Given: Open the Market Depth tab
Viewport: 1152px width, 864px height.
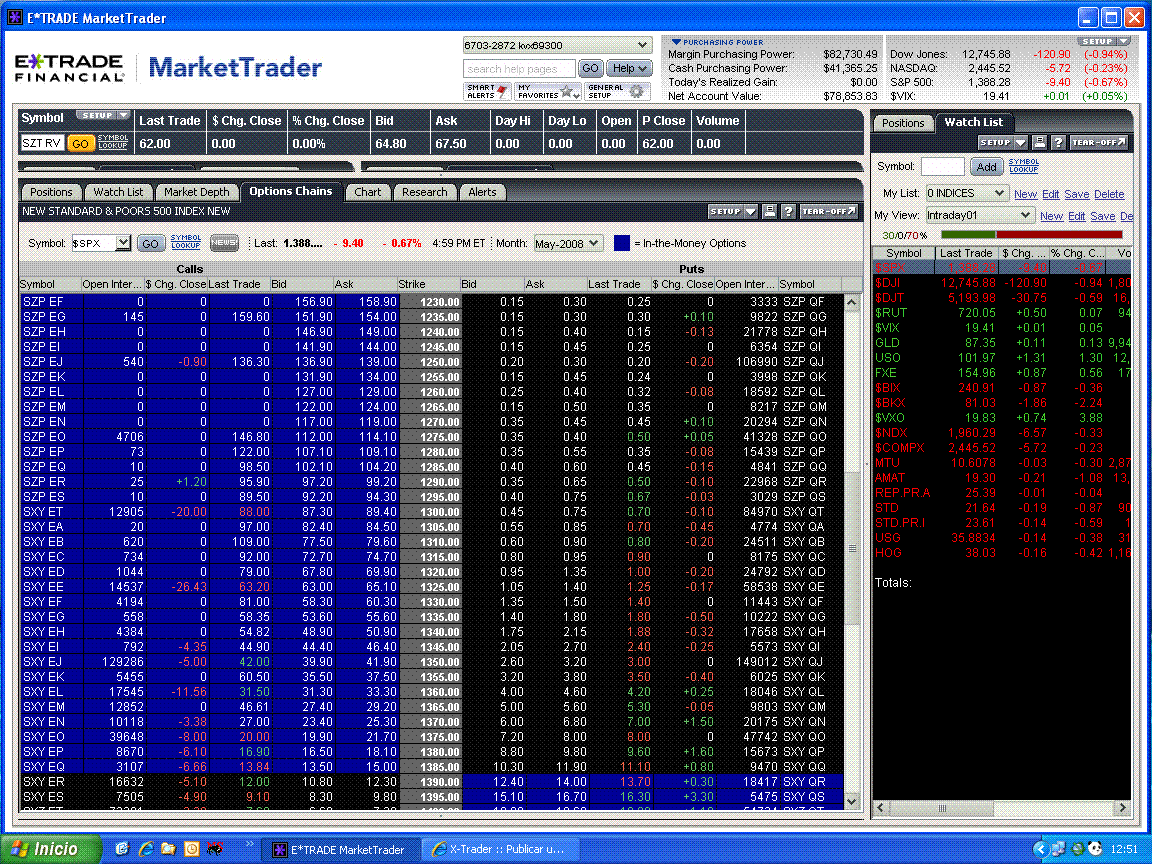Looking at the screenshot, I should [x=196, y=192].
